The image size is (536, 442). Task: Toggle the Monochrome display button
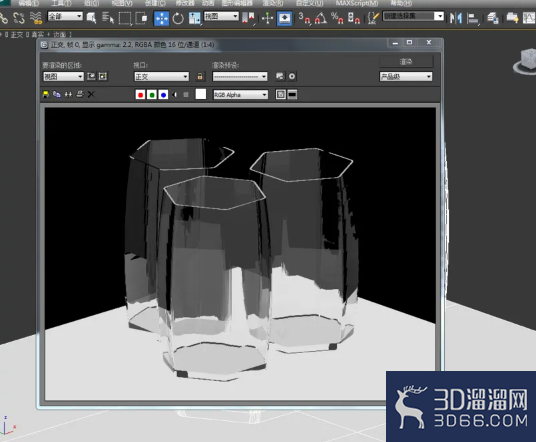pos(186,95)
